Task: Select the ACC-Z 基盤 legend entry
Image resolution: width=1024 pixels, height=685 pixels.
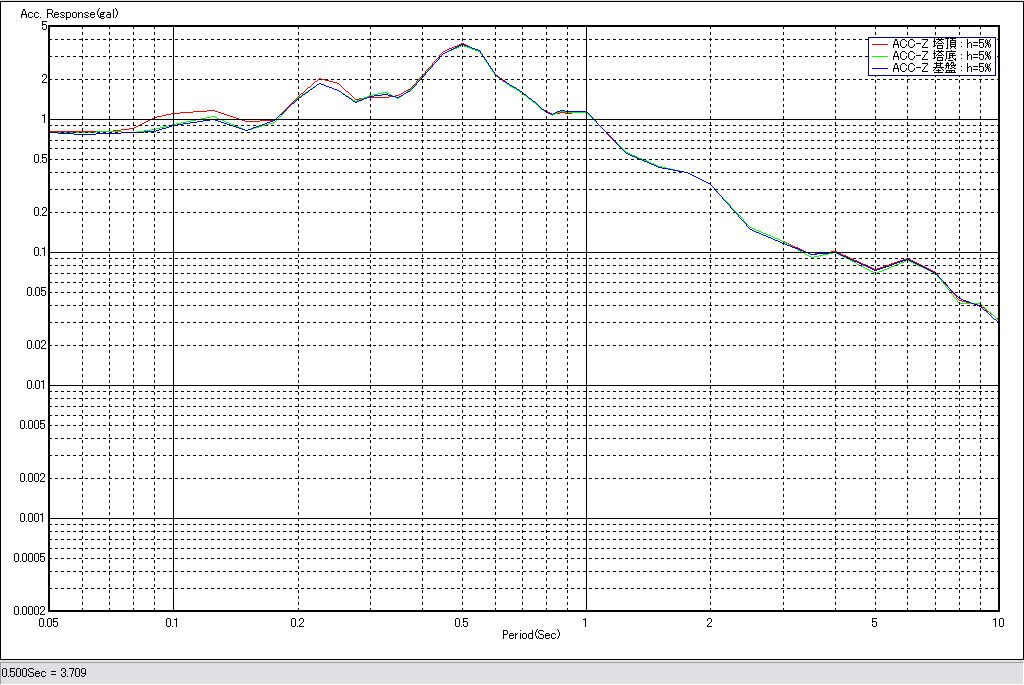Action: point(941,69)
